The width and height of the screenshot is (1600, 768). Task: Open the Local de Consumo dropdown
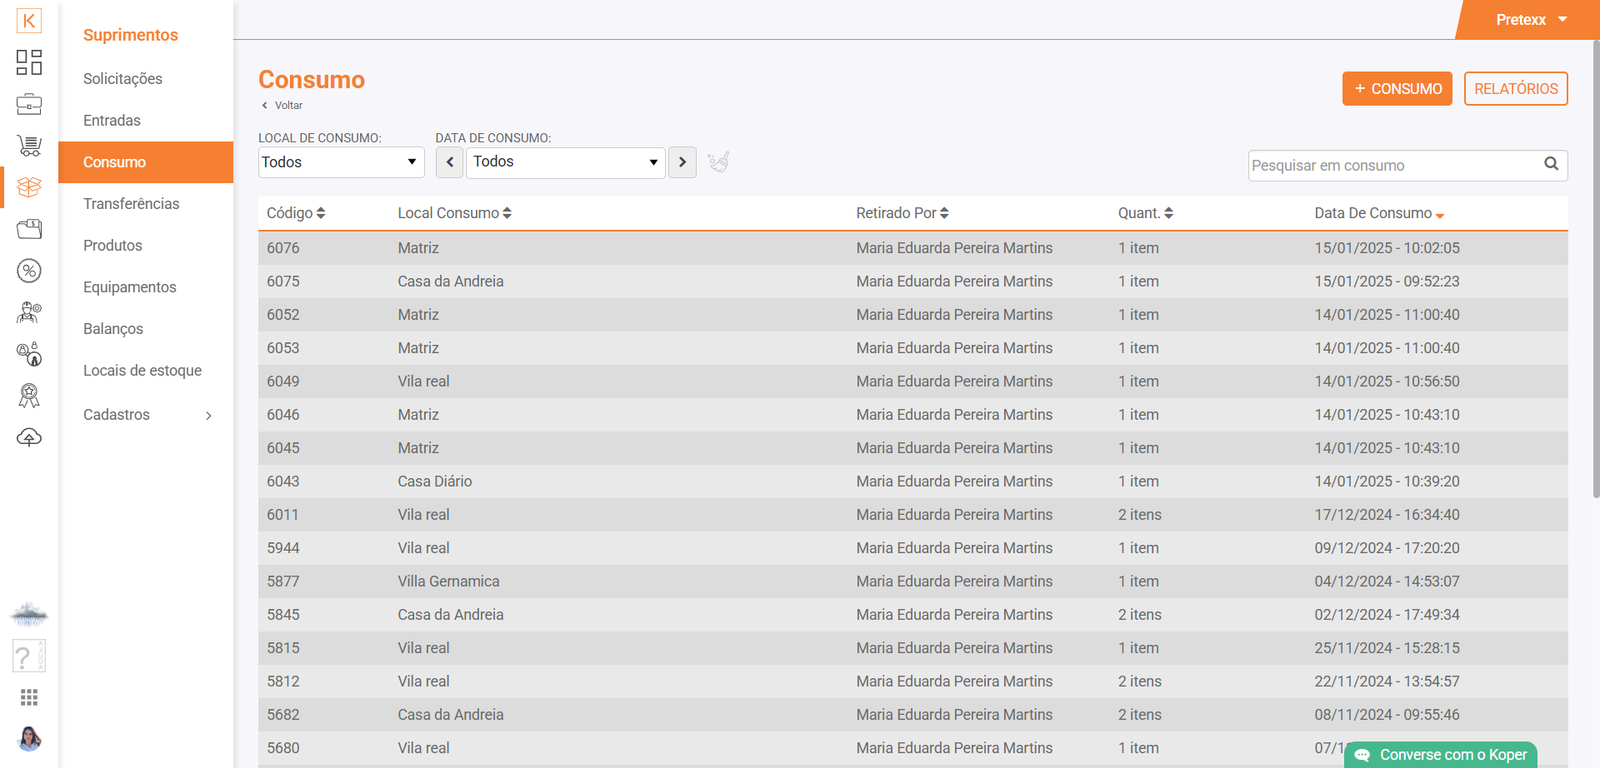click(340, 162)
